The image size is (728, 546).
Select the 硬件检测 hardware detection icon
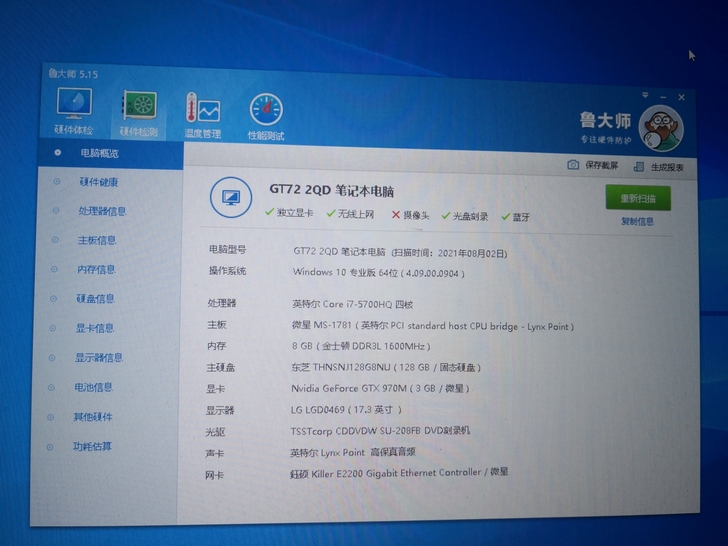(x=139, y=114)
